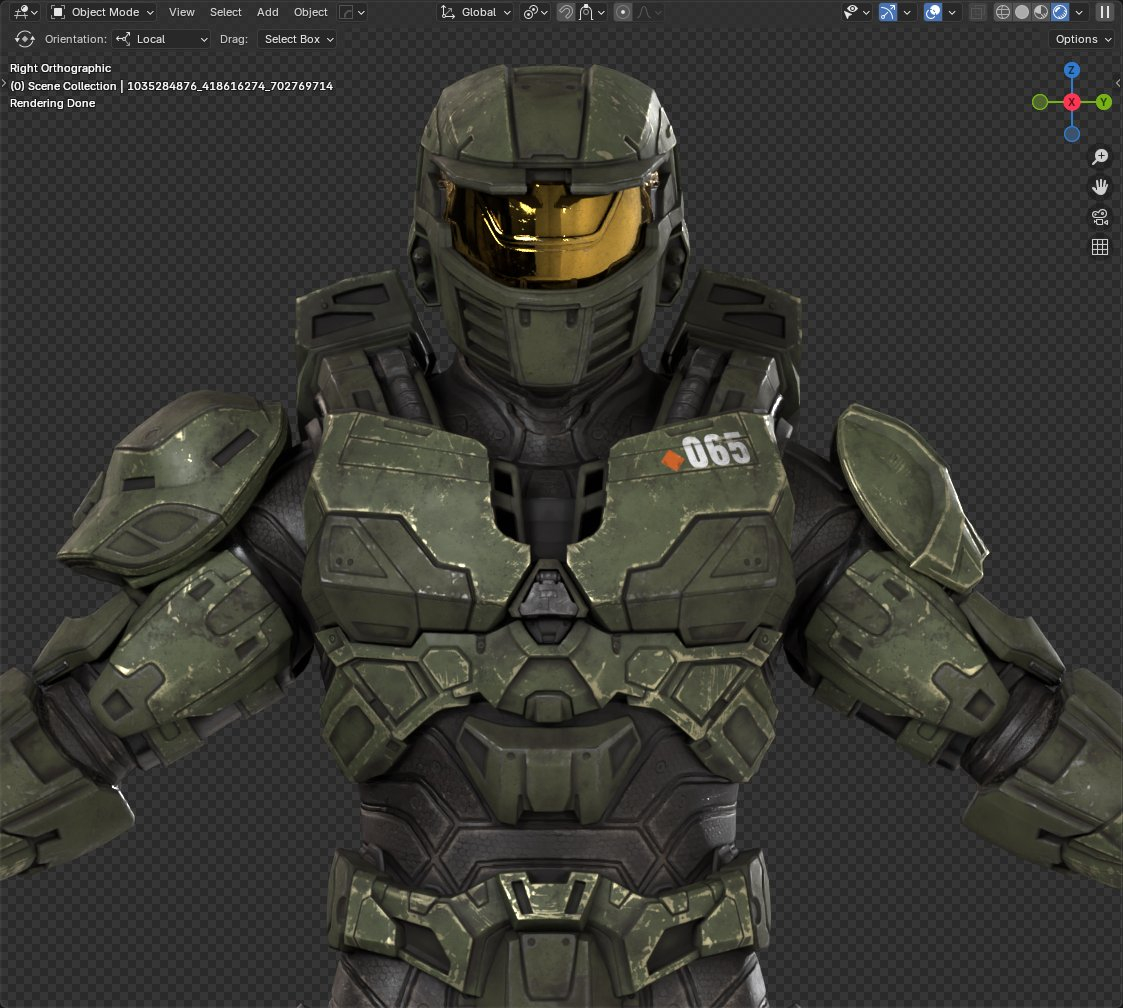Expand the Drag Select Box dropdown
Image resolution: width=1123 pixels, height=1008 pixels.
click(297, 39)
